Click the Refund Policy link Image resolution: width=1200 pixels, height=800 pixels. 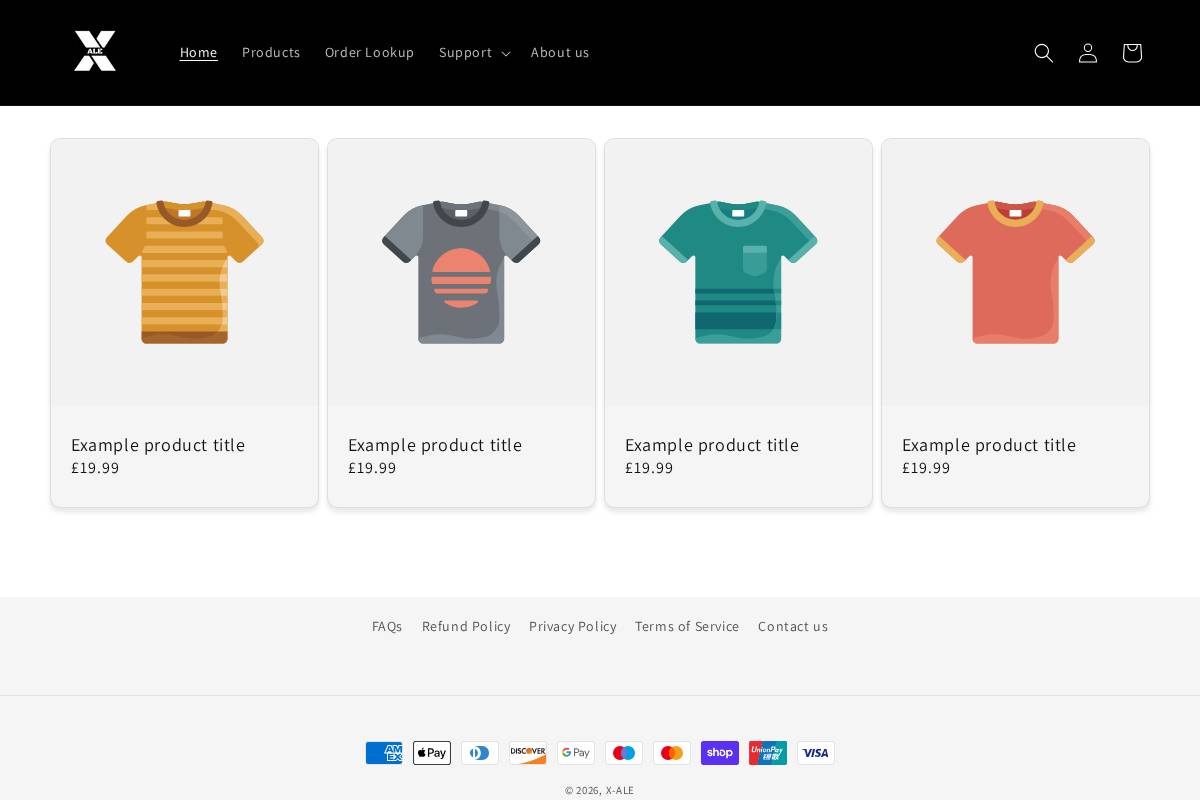(x=466, y=626)
